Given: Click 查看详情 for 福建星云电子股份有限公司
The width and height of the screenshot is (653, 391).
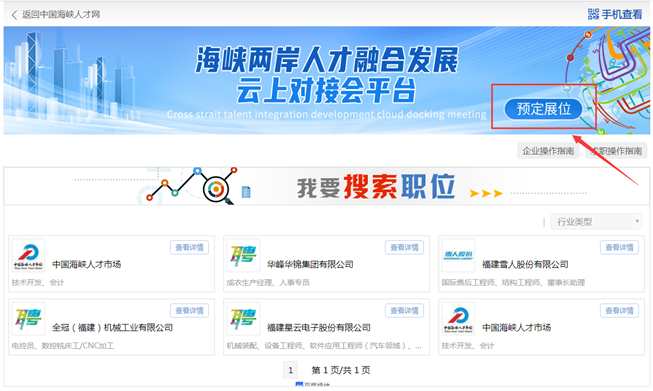Looking at the screenshot, I should [x=404, y=311].
